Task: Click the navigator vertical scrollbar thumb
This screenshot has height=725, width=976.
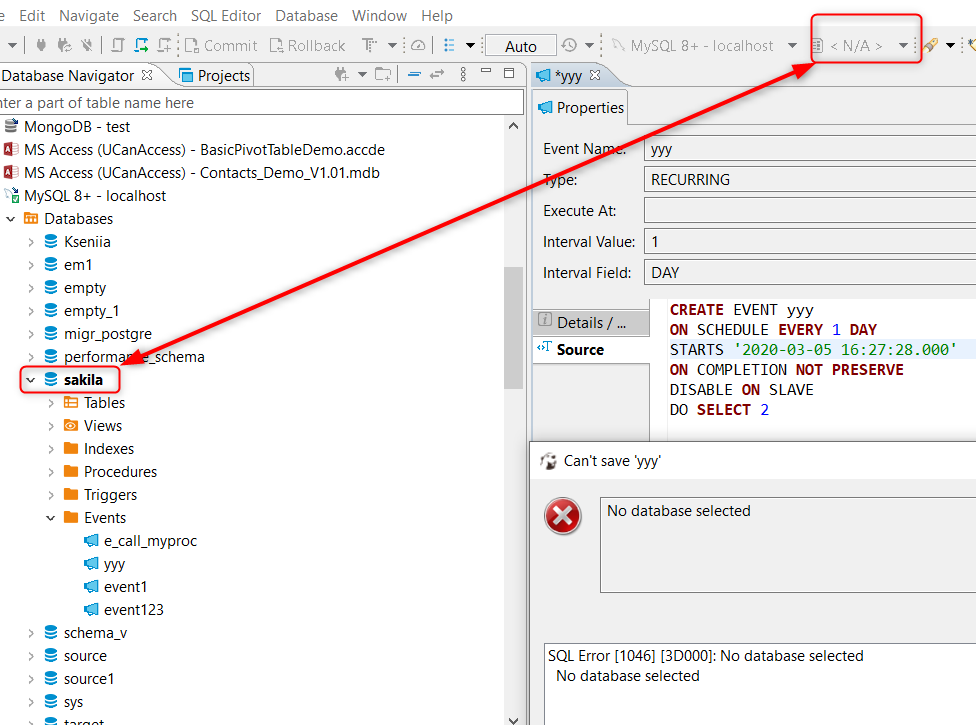Action: tap(514, 328)
